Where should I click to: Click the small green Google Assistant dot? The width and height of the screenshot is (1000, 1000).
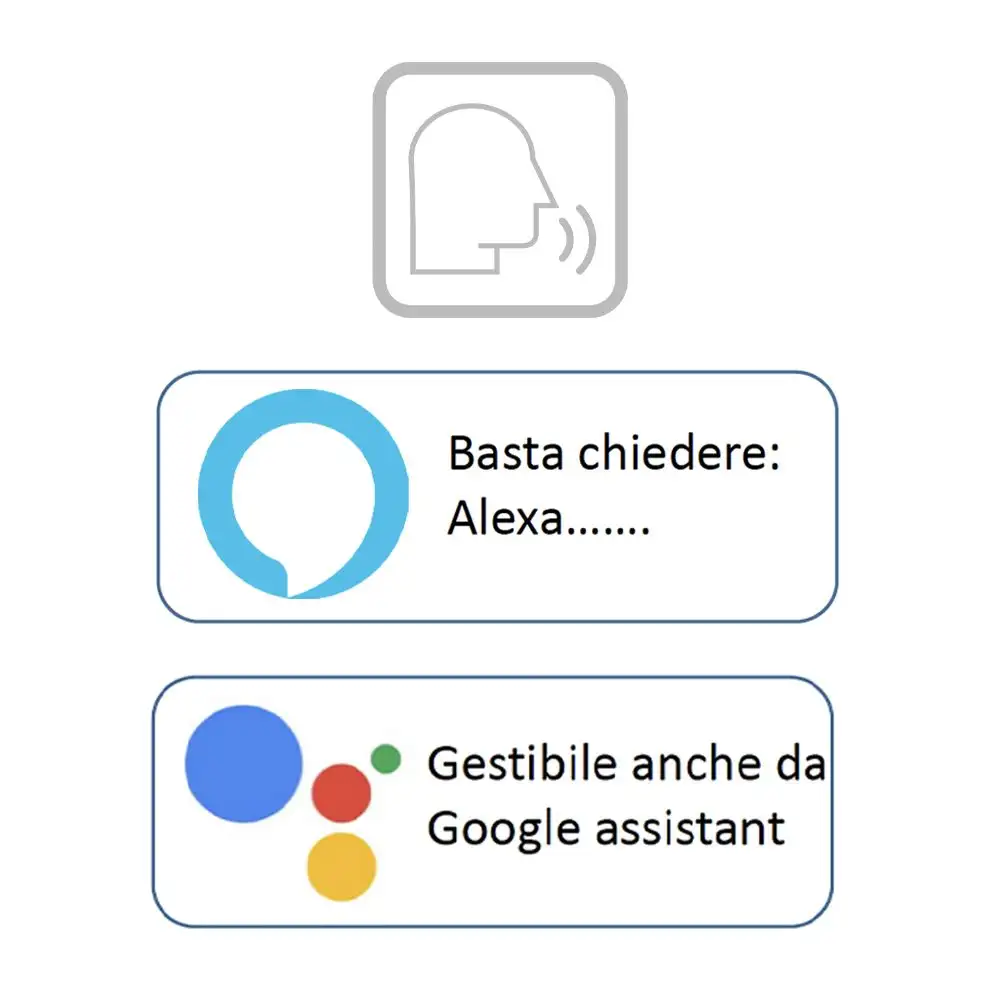pos(385,759)
